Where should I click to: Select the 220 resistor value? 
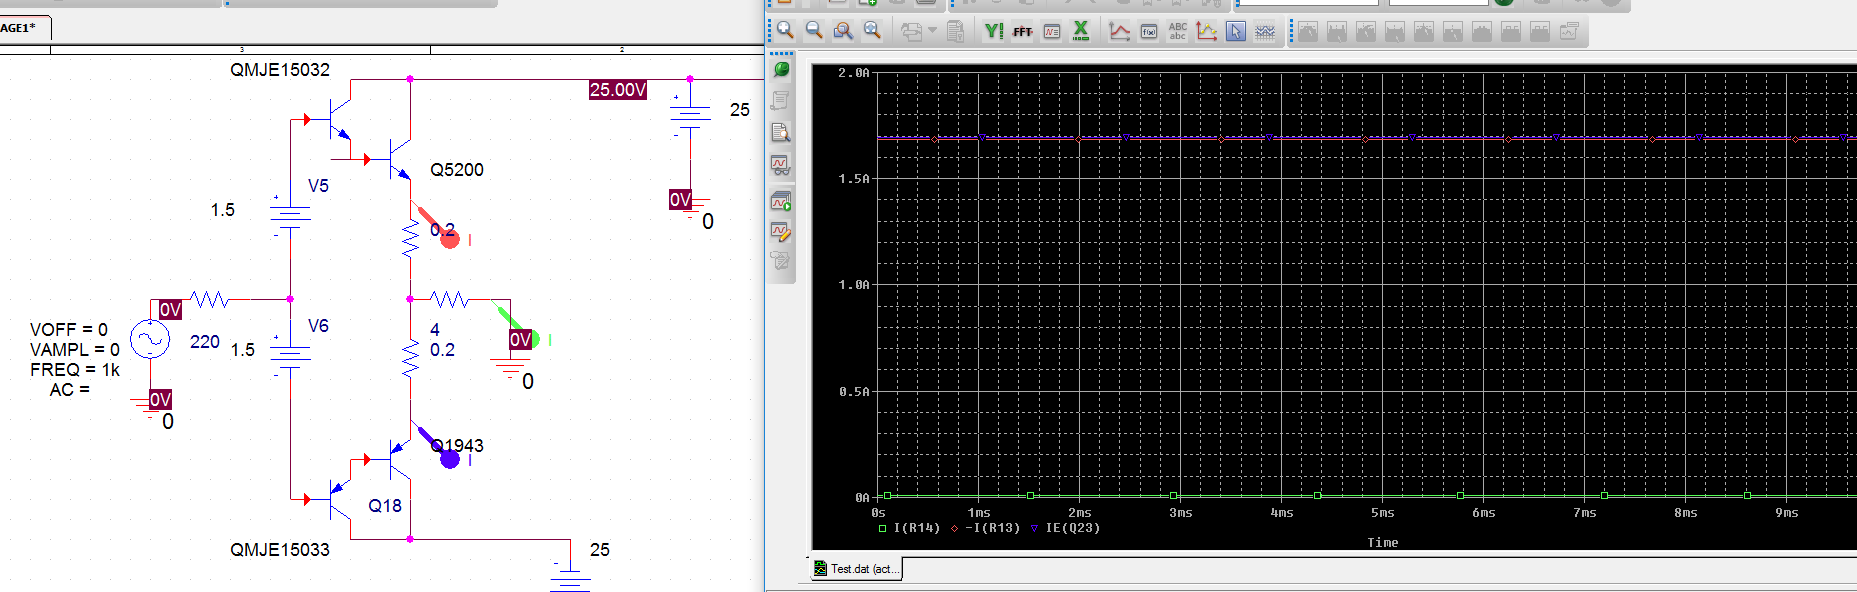(x=205, y=342)
